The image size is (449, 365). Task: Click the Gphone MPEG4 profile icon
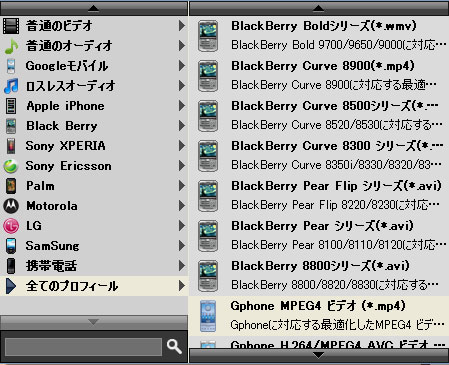(208, 316)
